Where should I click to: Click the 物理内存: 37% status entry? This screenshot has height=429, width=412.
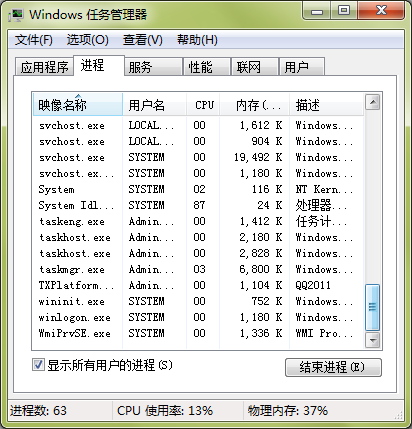(288, 411)
